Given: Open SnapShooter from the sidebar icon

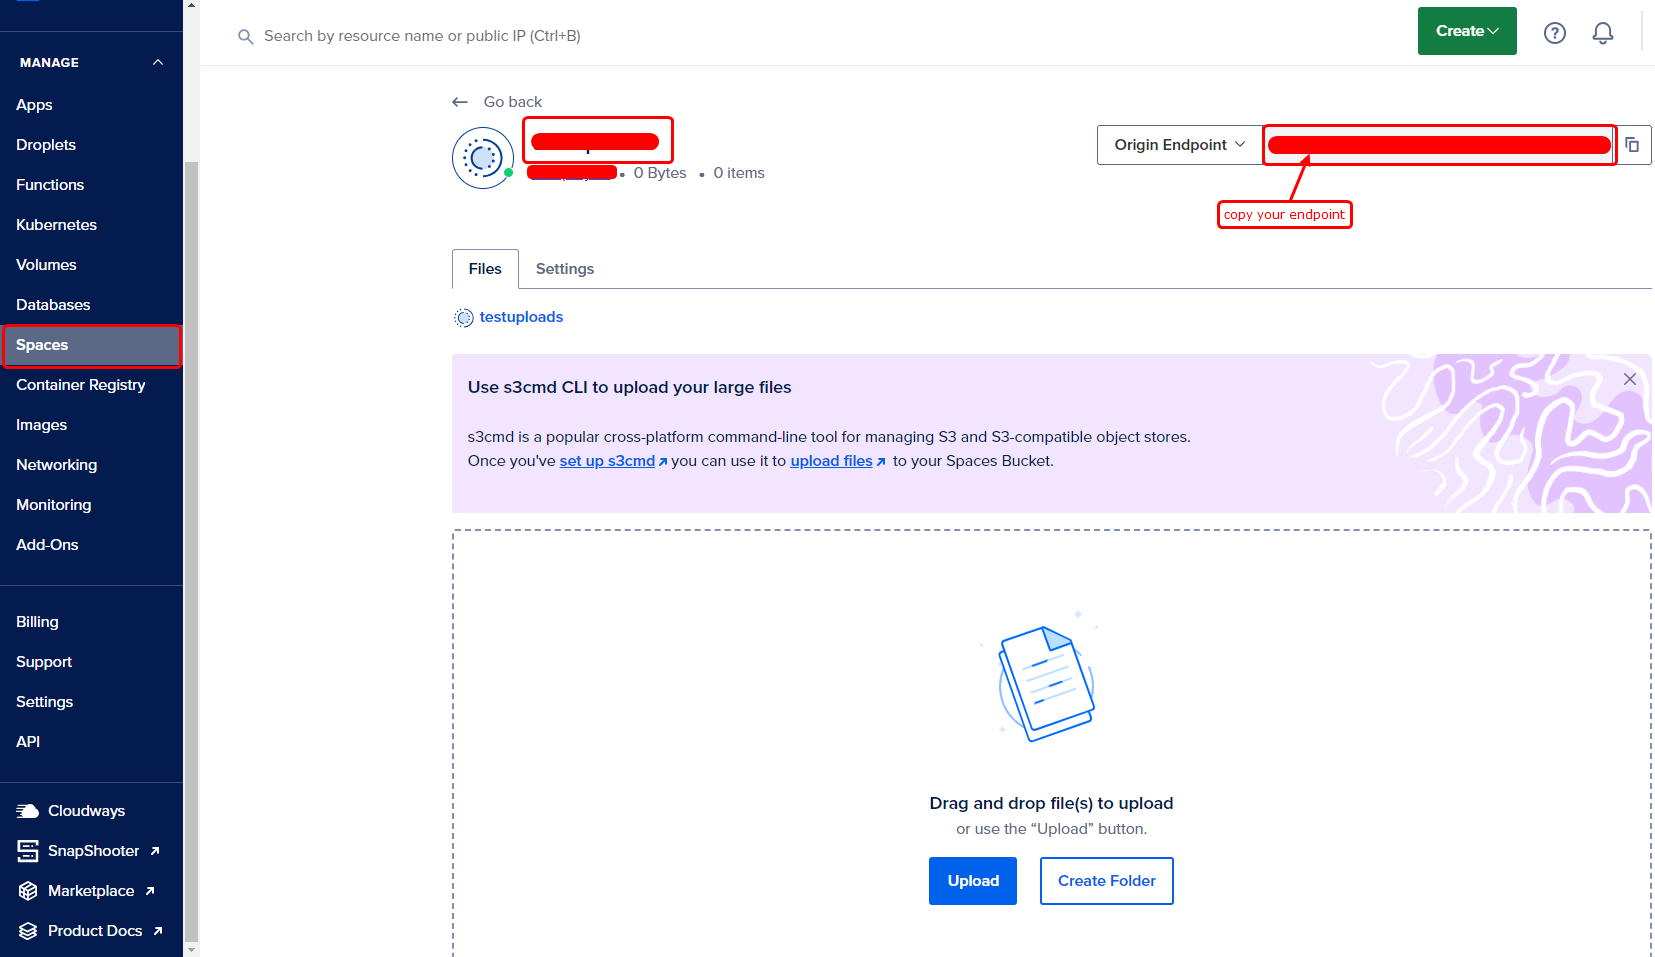Looking at the screenshot, I should [28, 851].
